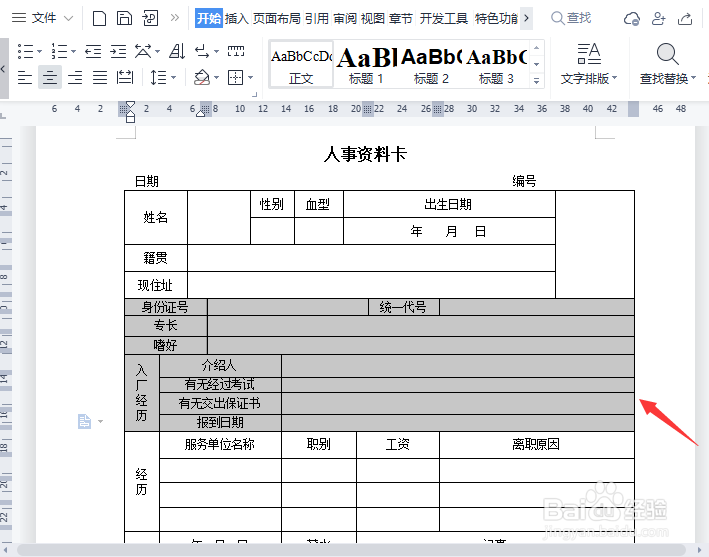Viewport: 709px width, 557px height.
Task: Open numbered list dropdown arrow
Action: (73, 52)
